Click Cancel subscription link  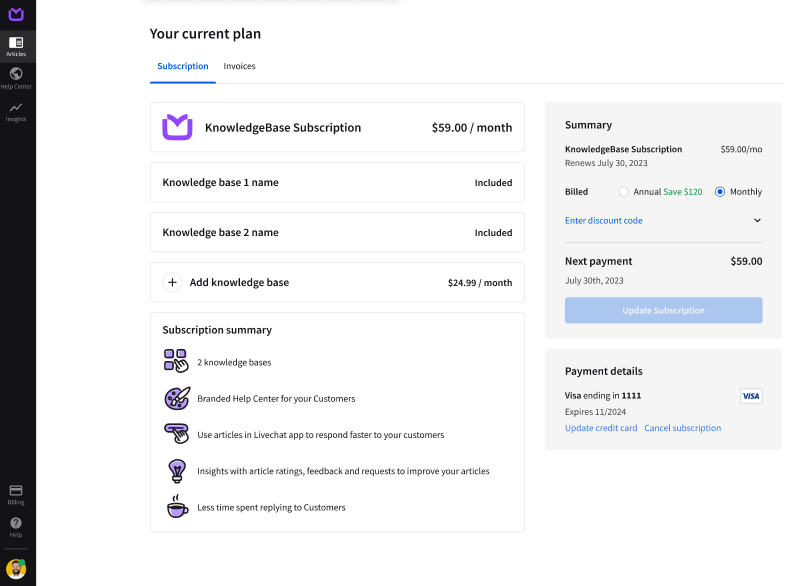[x=682, y=428]
